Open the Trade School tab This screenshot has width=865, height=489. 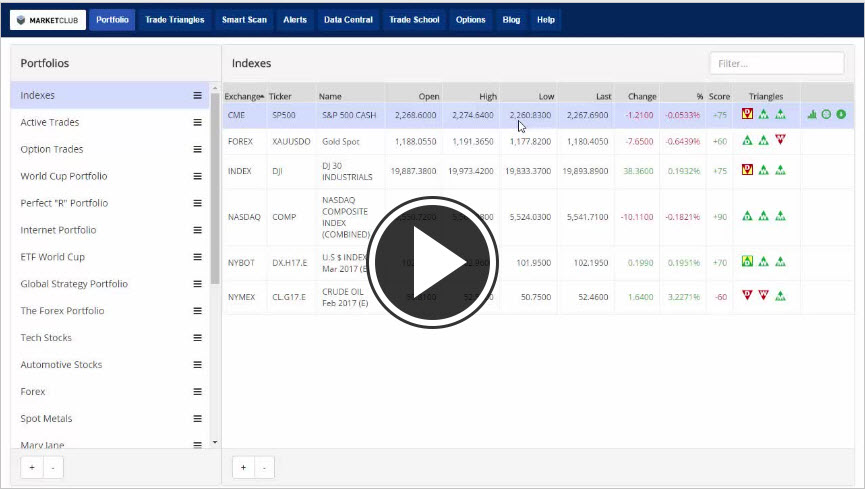tap(414, 20)
